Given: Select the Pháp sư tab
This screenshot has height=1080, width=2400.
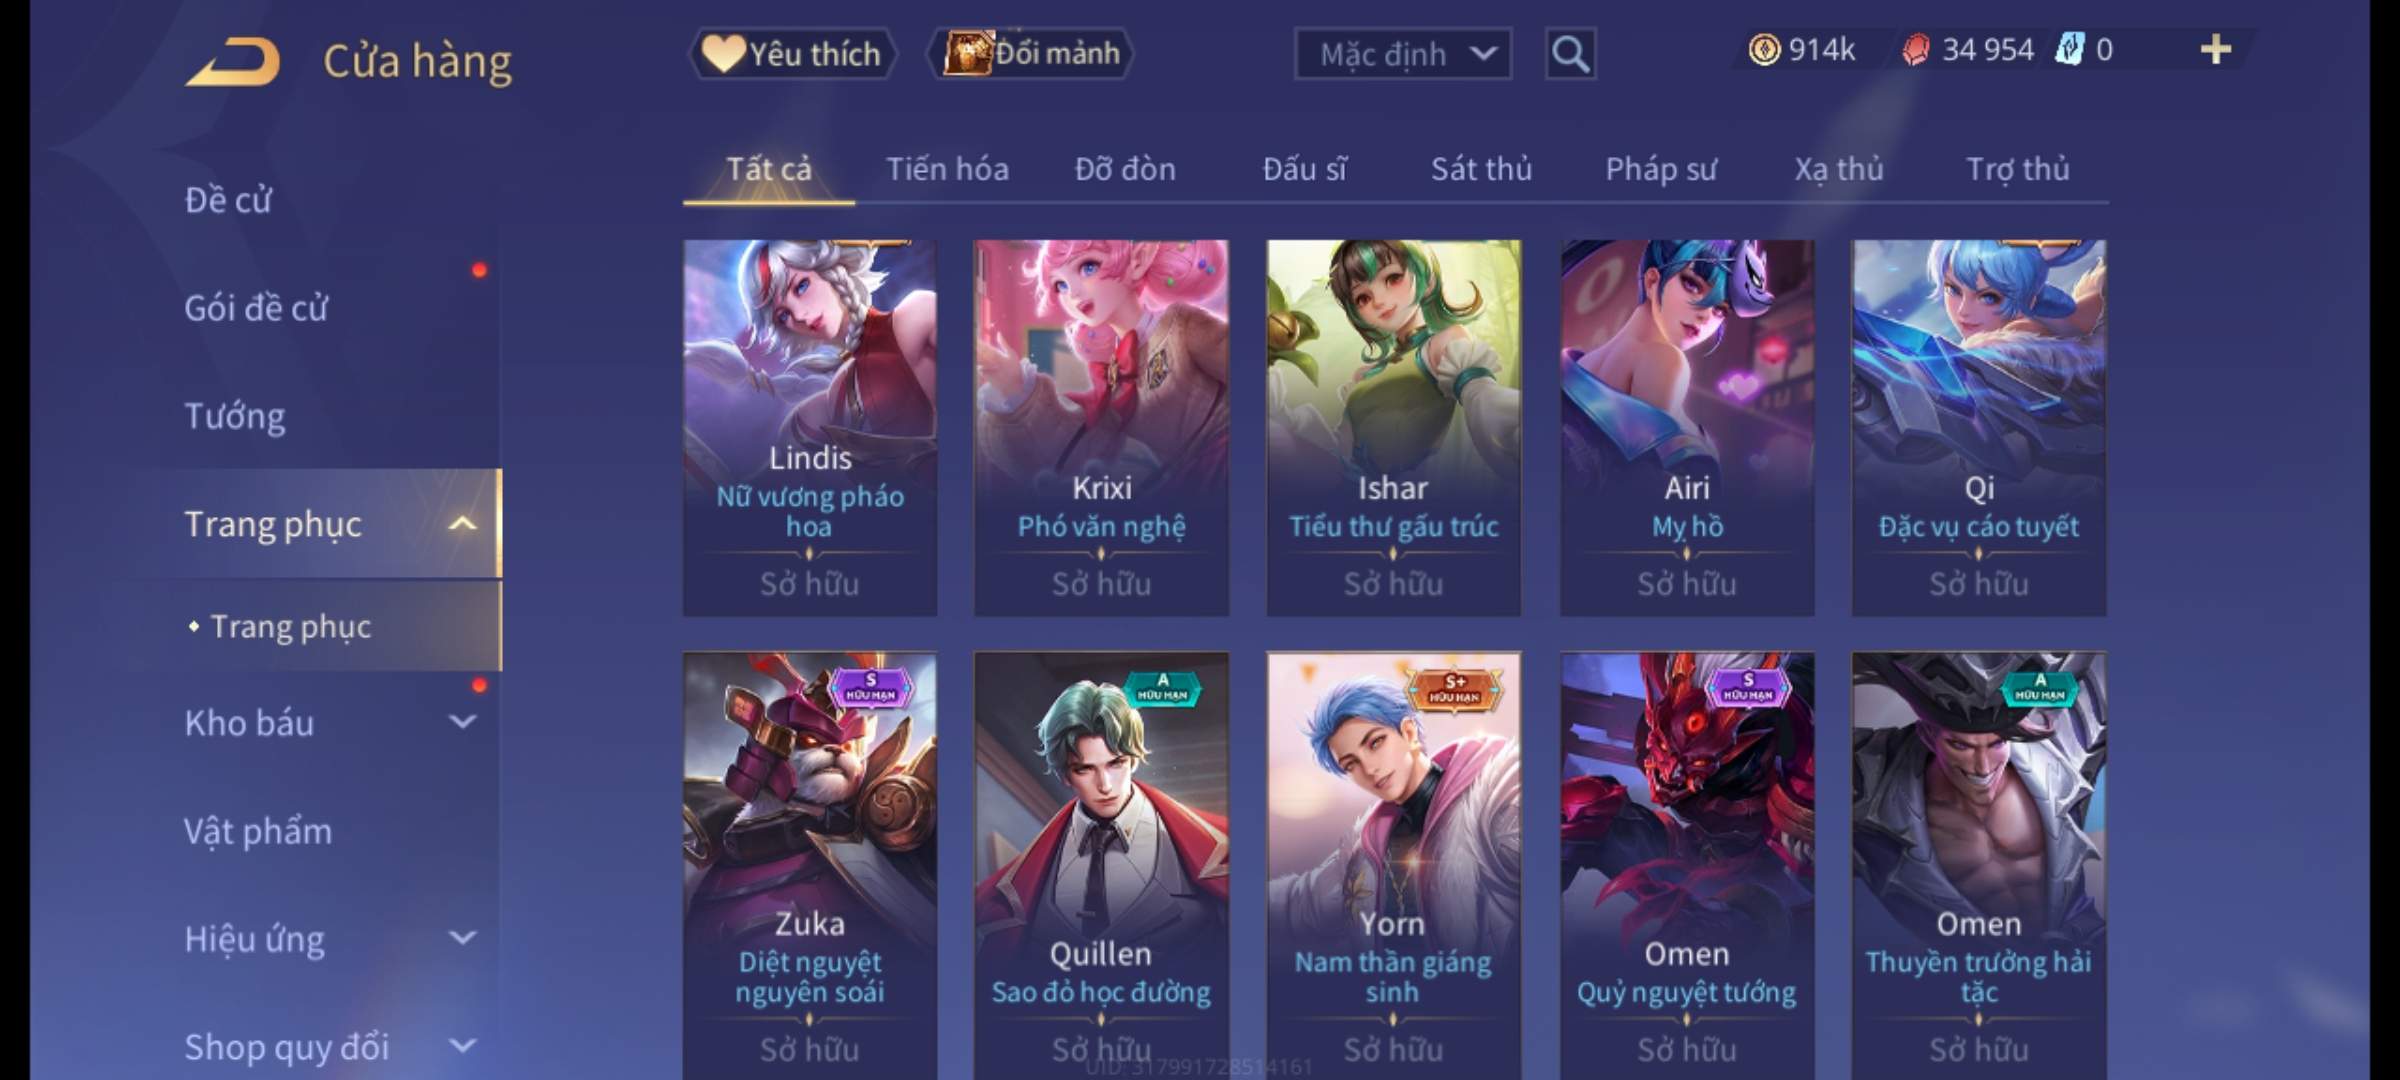Looking at the screenshot, I should click(1661, 169).
